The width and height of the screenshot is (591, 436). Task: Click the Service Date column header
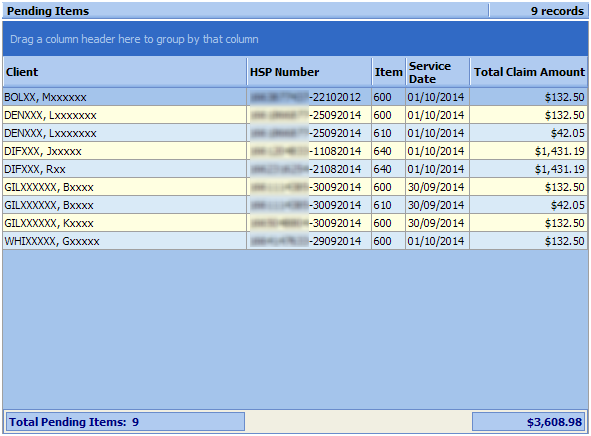[438, 72]
